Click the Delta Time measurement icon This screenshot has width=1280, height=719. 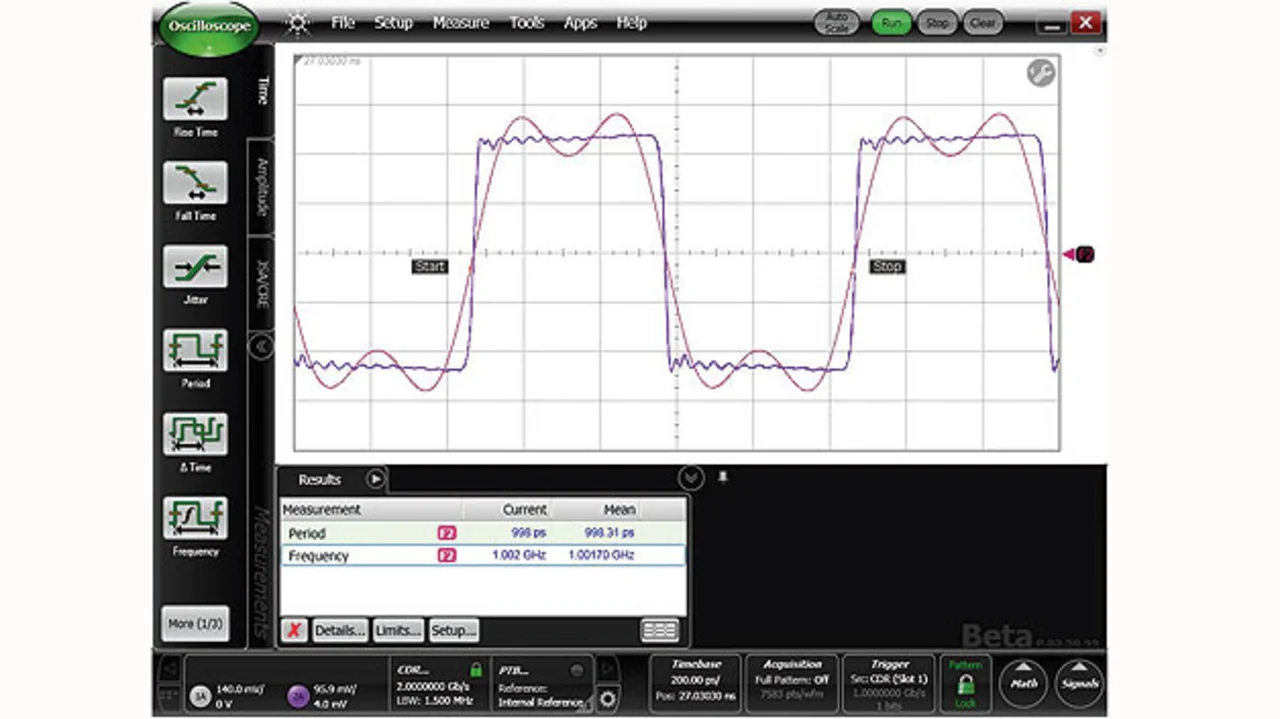(195, 435)
